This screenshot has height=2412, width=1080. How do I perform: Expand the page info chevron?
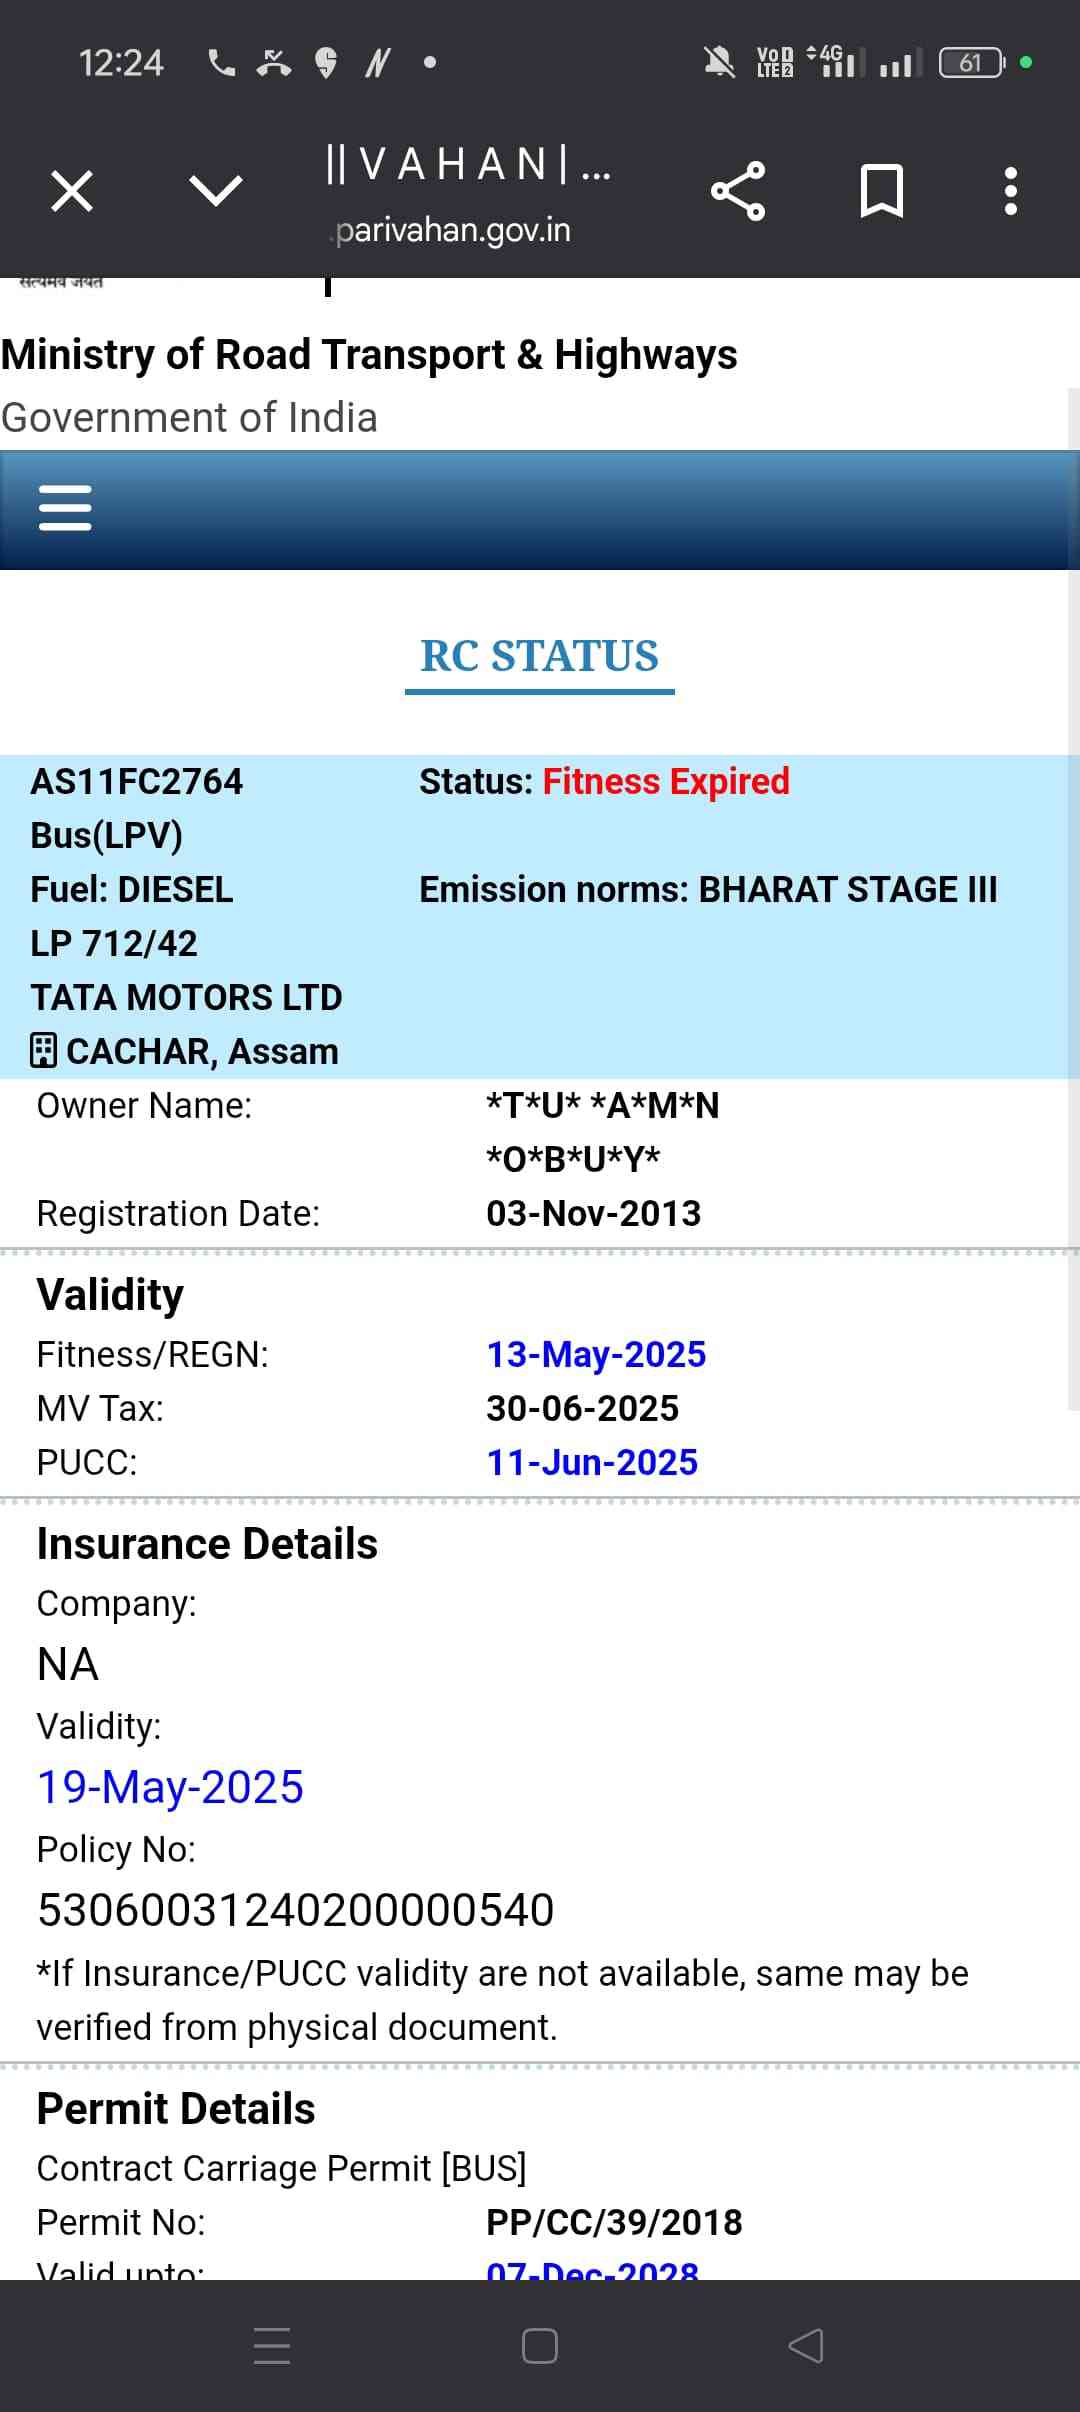point(215,190)
